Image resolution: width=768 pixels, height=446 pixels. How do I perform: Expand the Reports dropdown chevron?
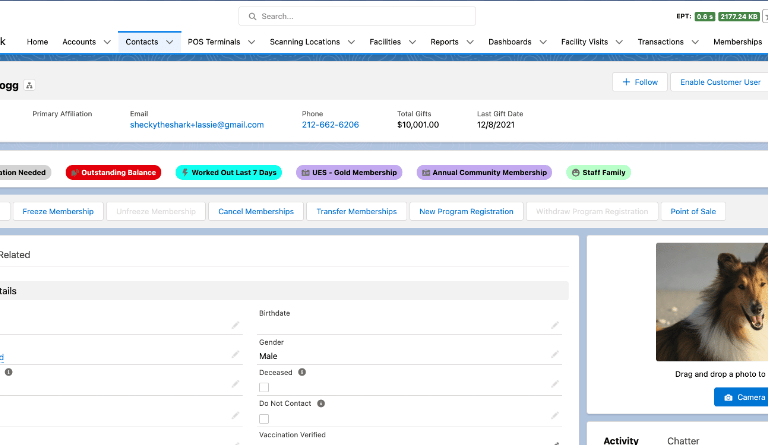click(470, 42)
